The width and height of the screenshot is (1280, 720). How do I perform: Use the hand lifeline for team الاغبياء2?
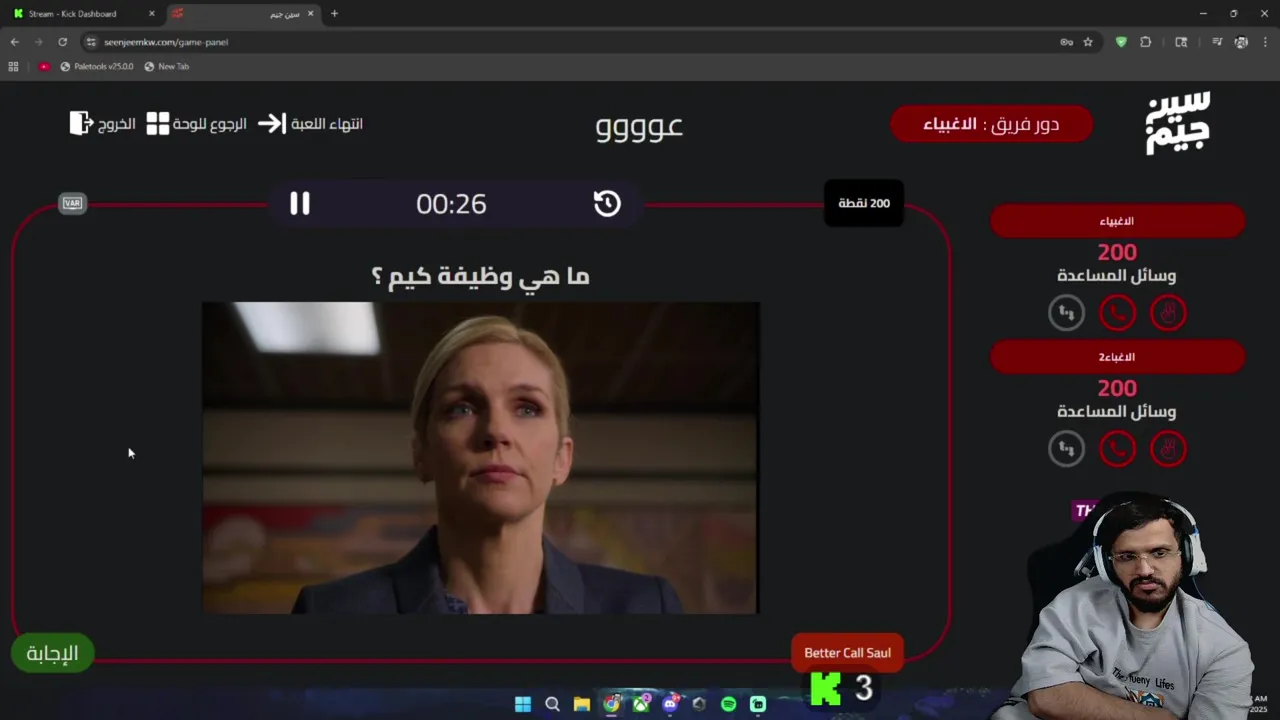[x=1168, y=448]
